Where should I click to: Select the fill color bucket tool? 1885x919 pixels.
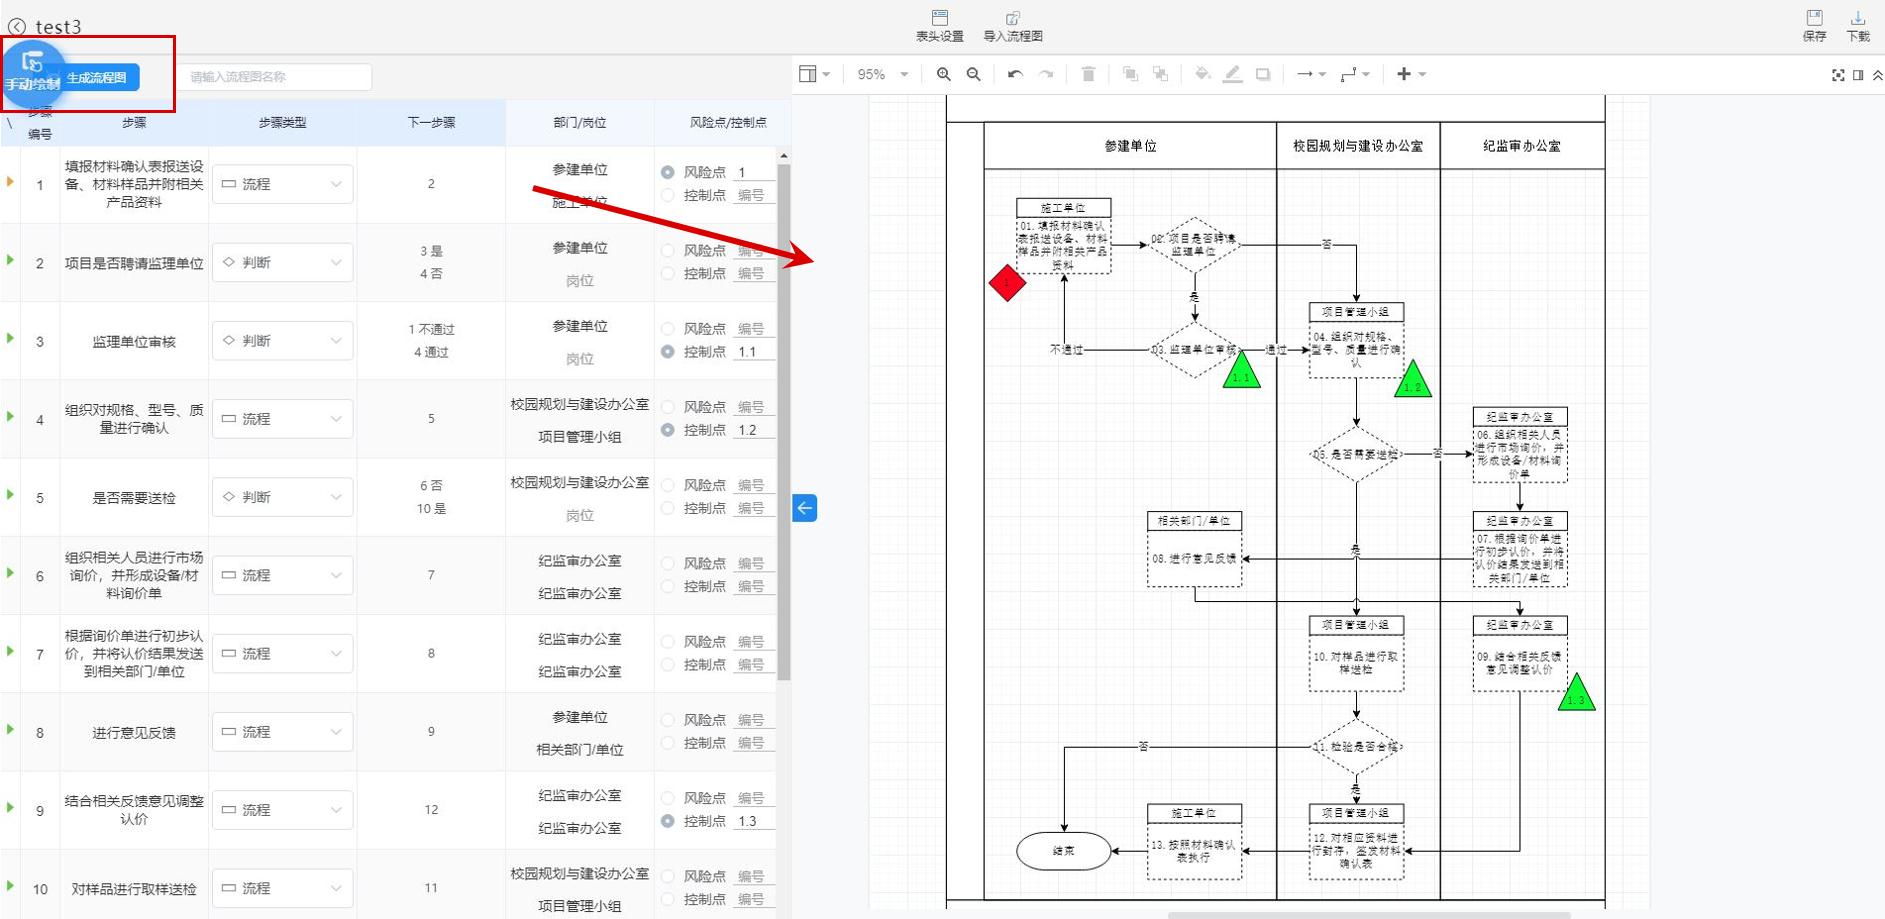1202,74
